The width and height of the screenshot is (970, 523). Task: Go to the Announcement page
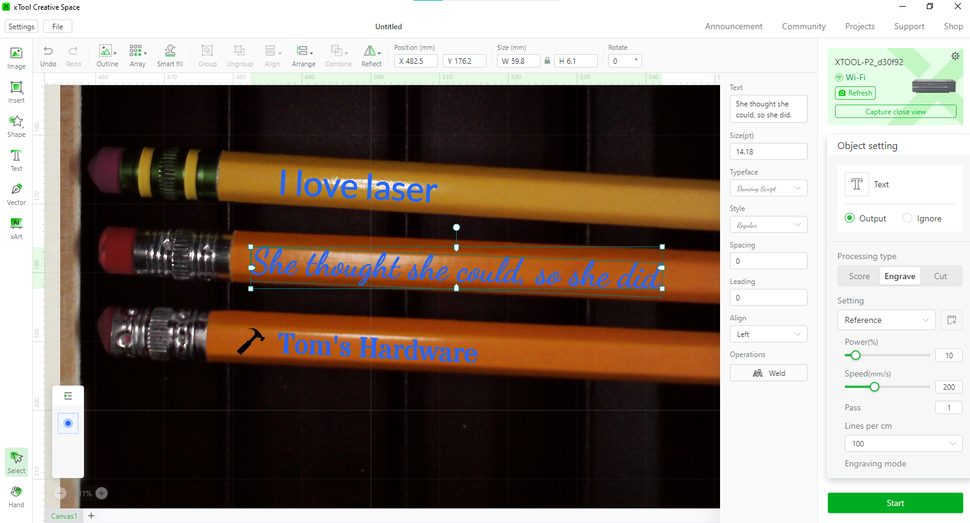(x=734, y=27)
